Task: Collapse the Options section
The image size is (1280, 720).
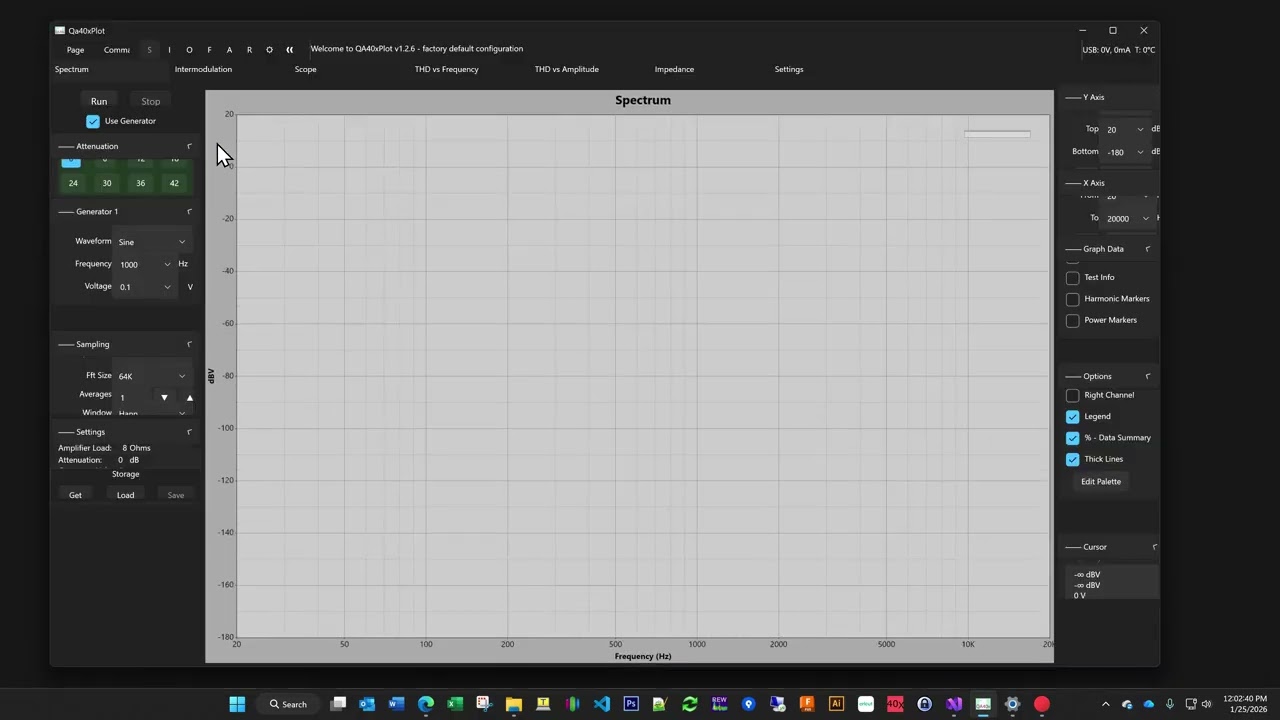Action: [x=1148, y=376]
